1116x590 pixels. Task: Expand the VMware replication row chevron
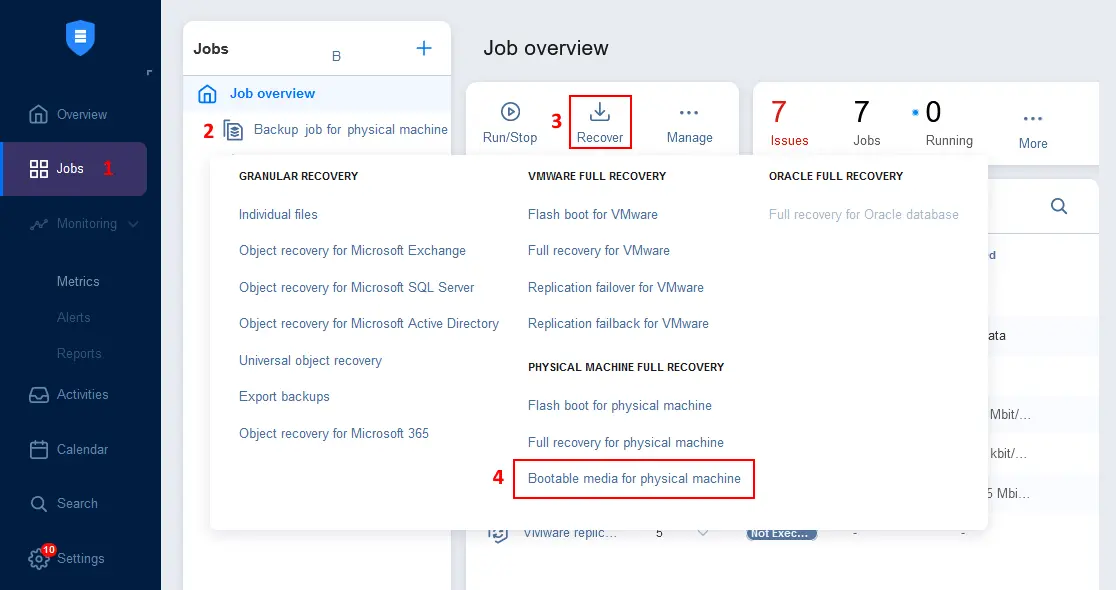pyautogui.click(x=703, y=533)
